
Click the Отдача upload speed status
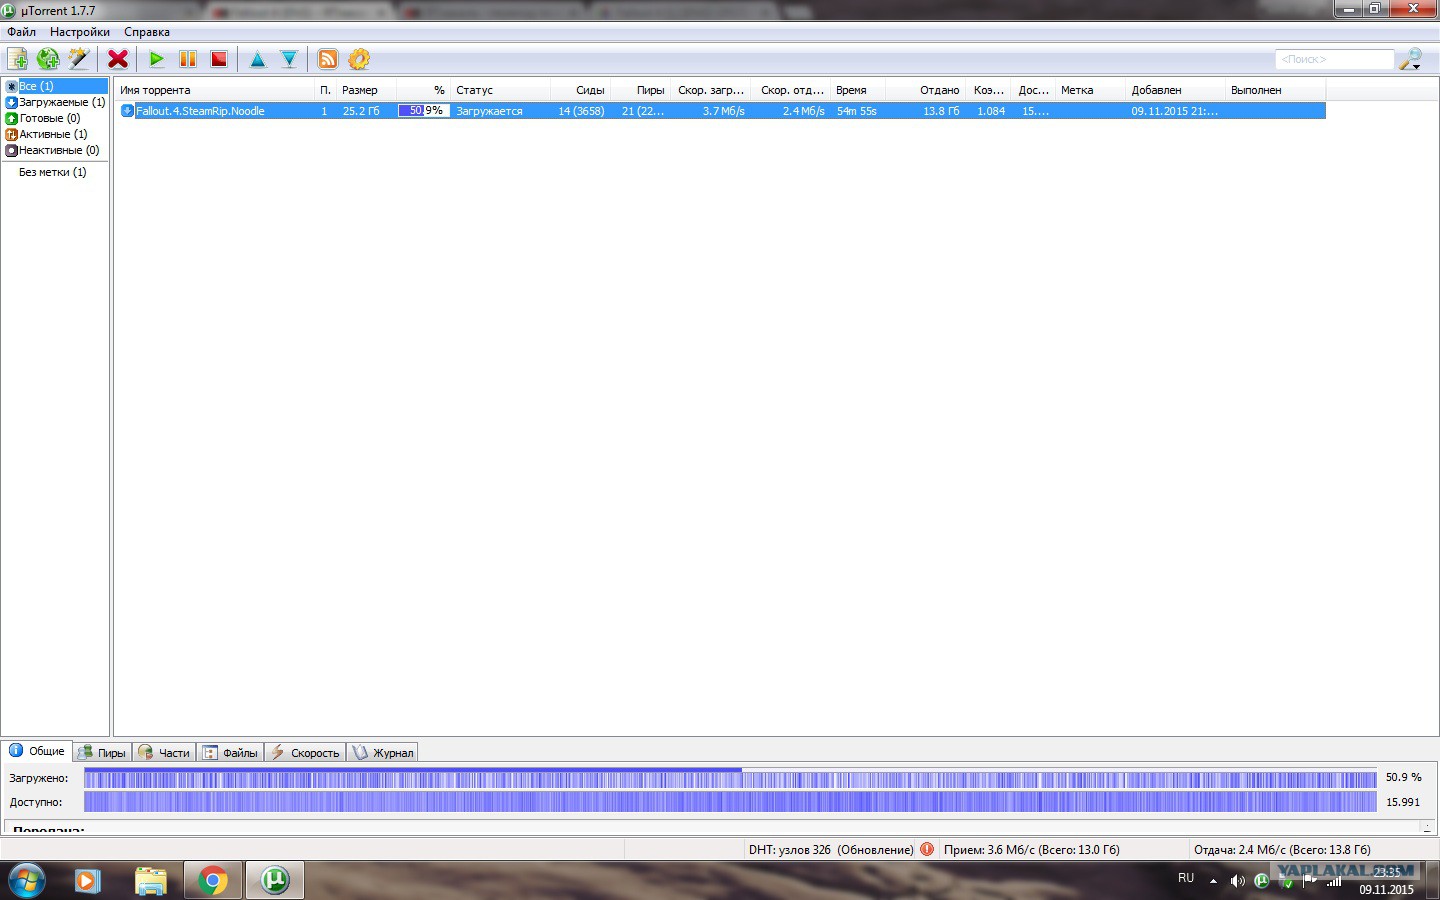[x=1282, y=850]
